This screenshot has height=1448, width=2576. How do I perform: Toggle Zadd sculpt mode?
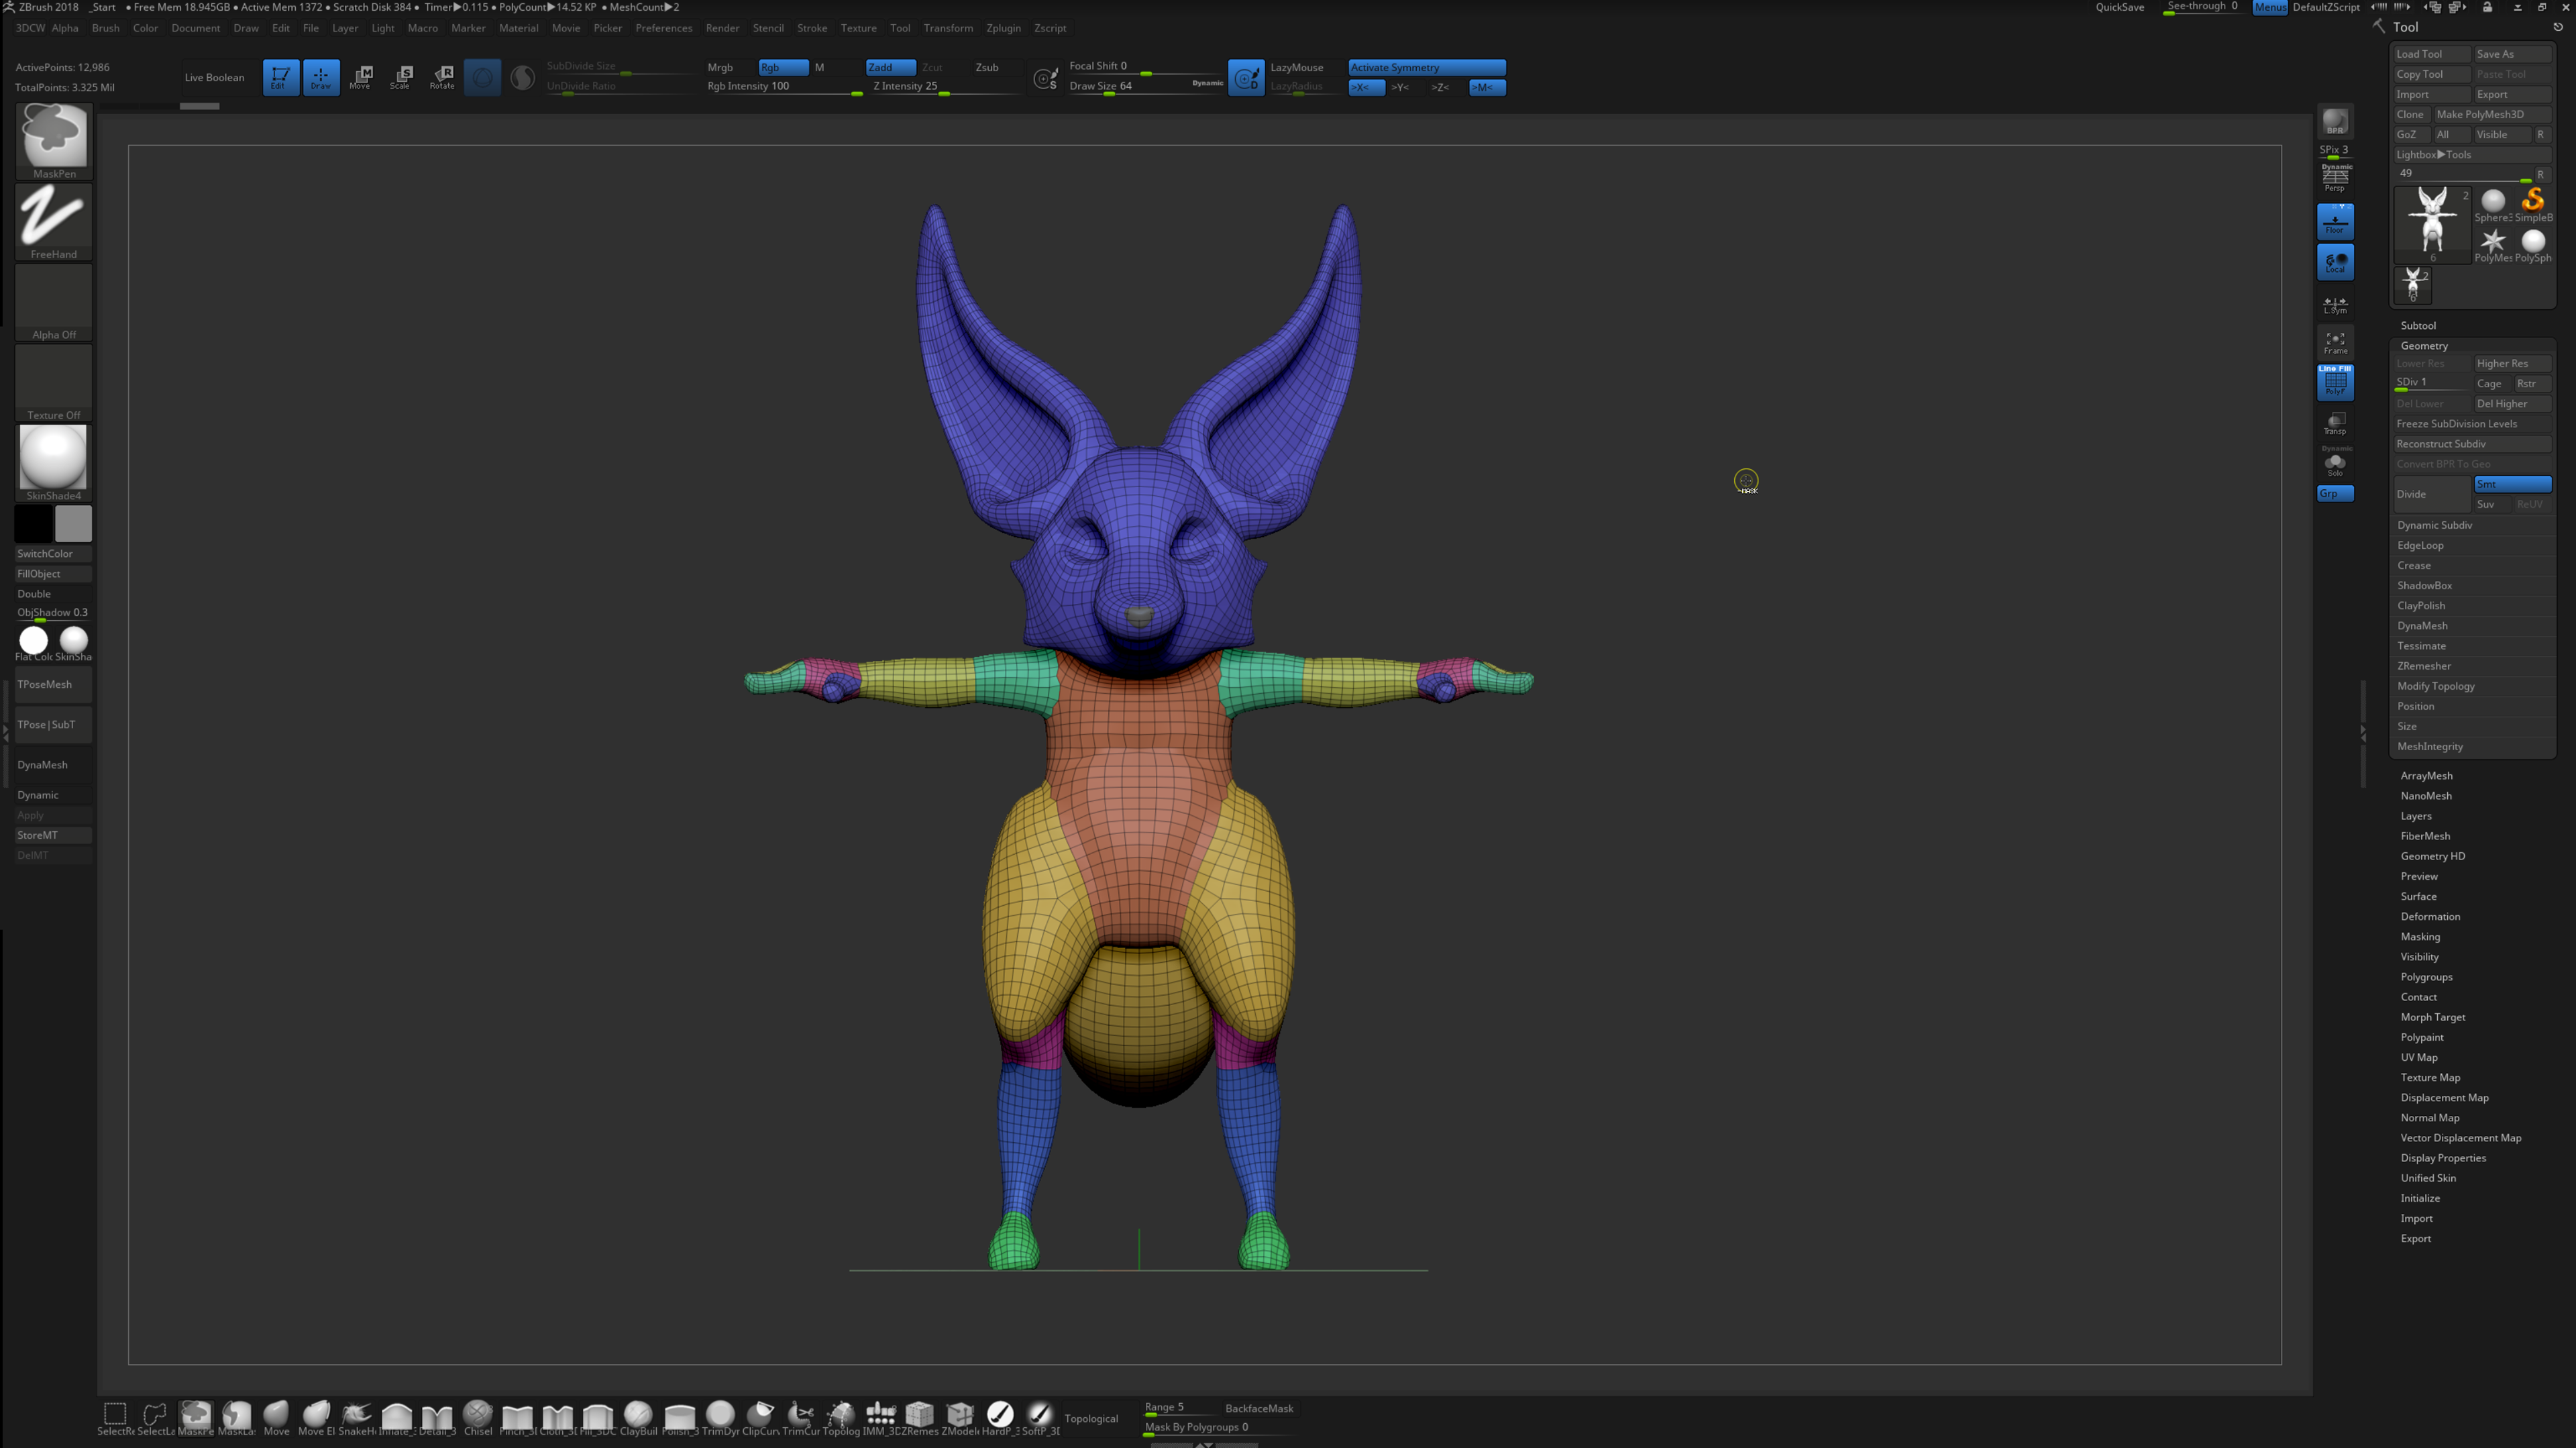pos(890,67)
